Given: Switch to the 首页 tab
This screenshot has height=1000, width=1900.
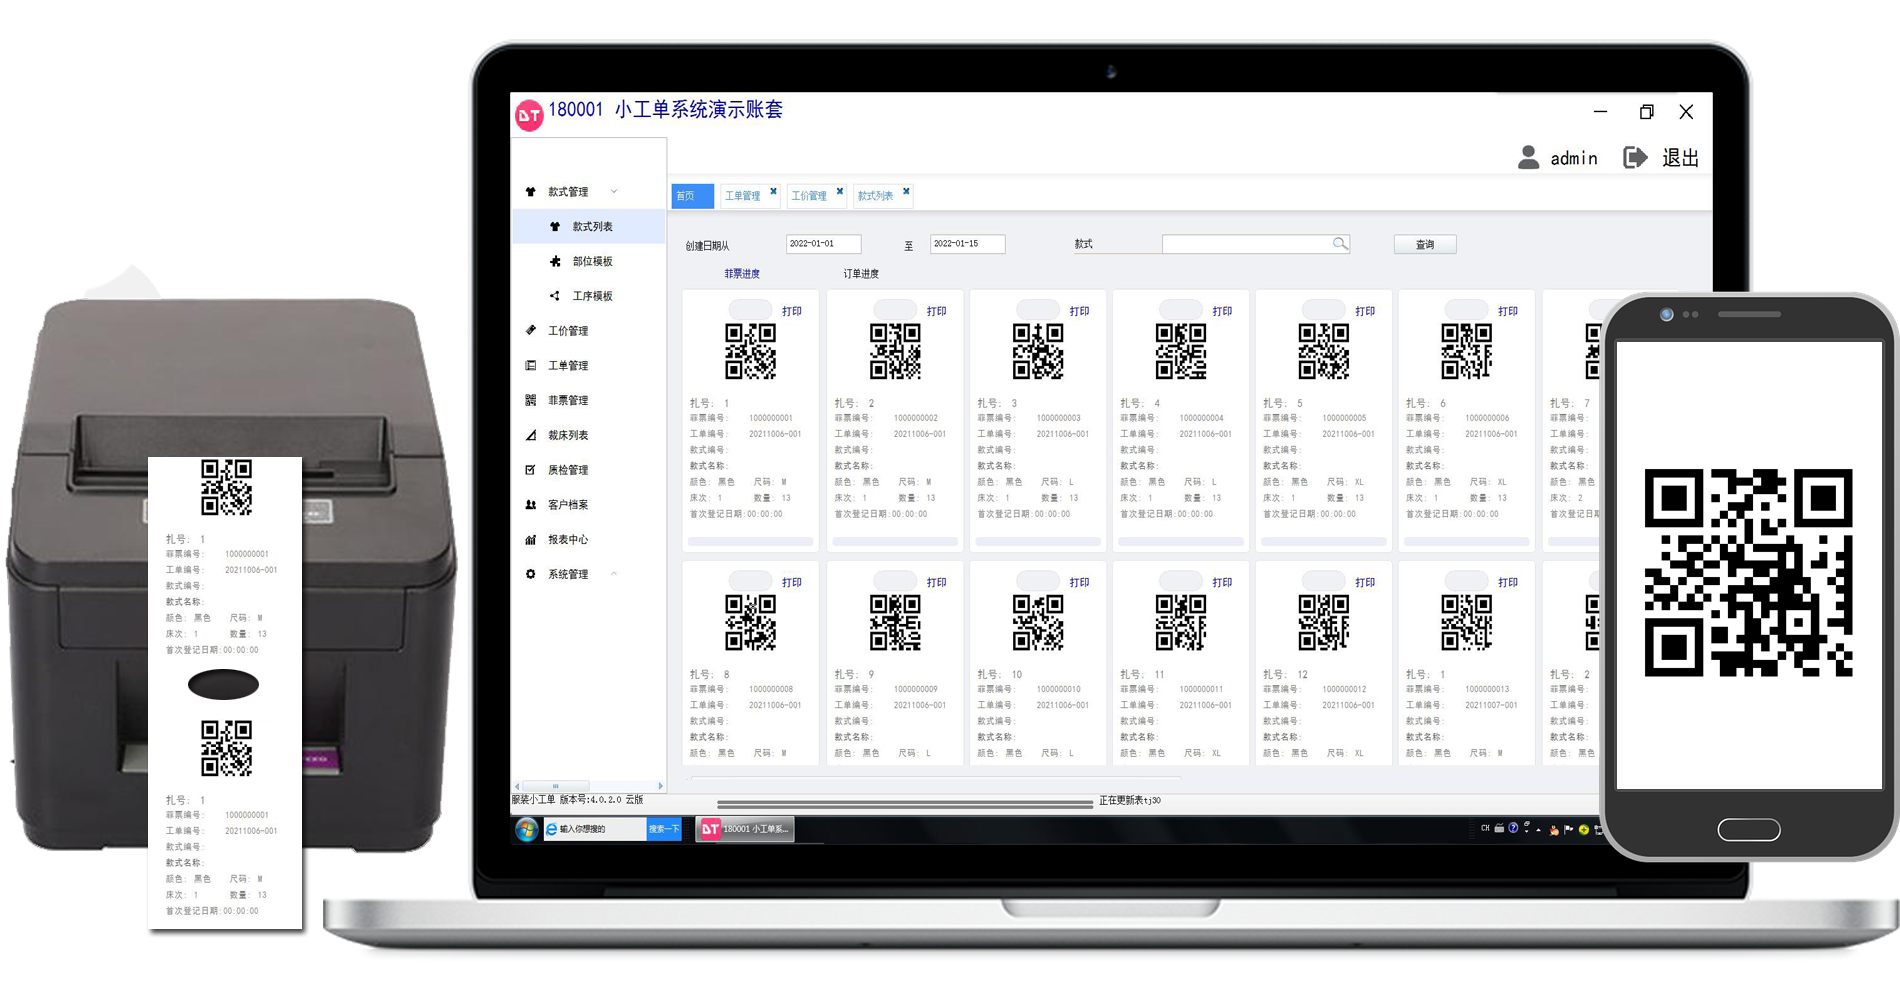Looking at the screenshot, I should pyautogui.click(x=692, y=196).
